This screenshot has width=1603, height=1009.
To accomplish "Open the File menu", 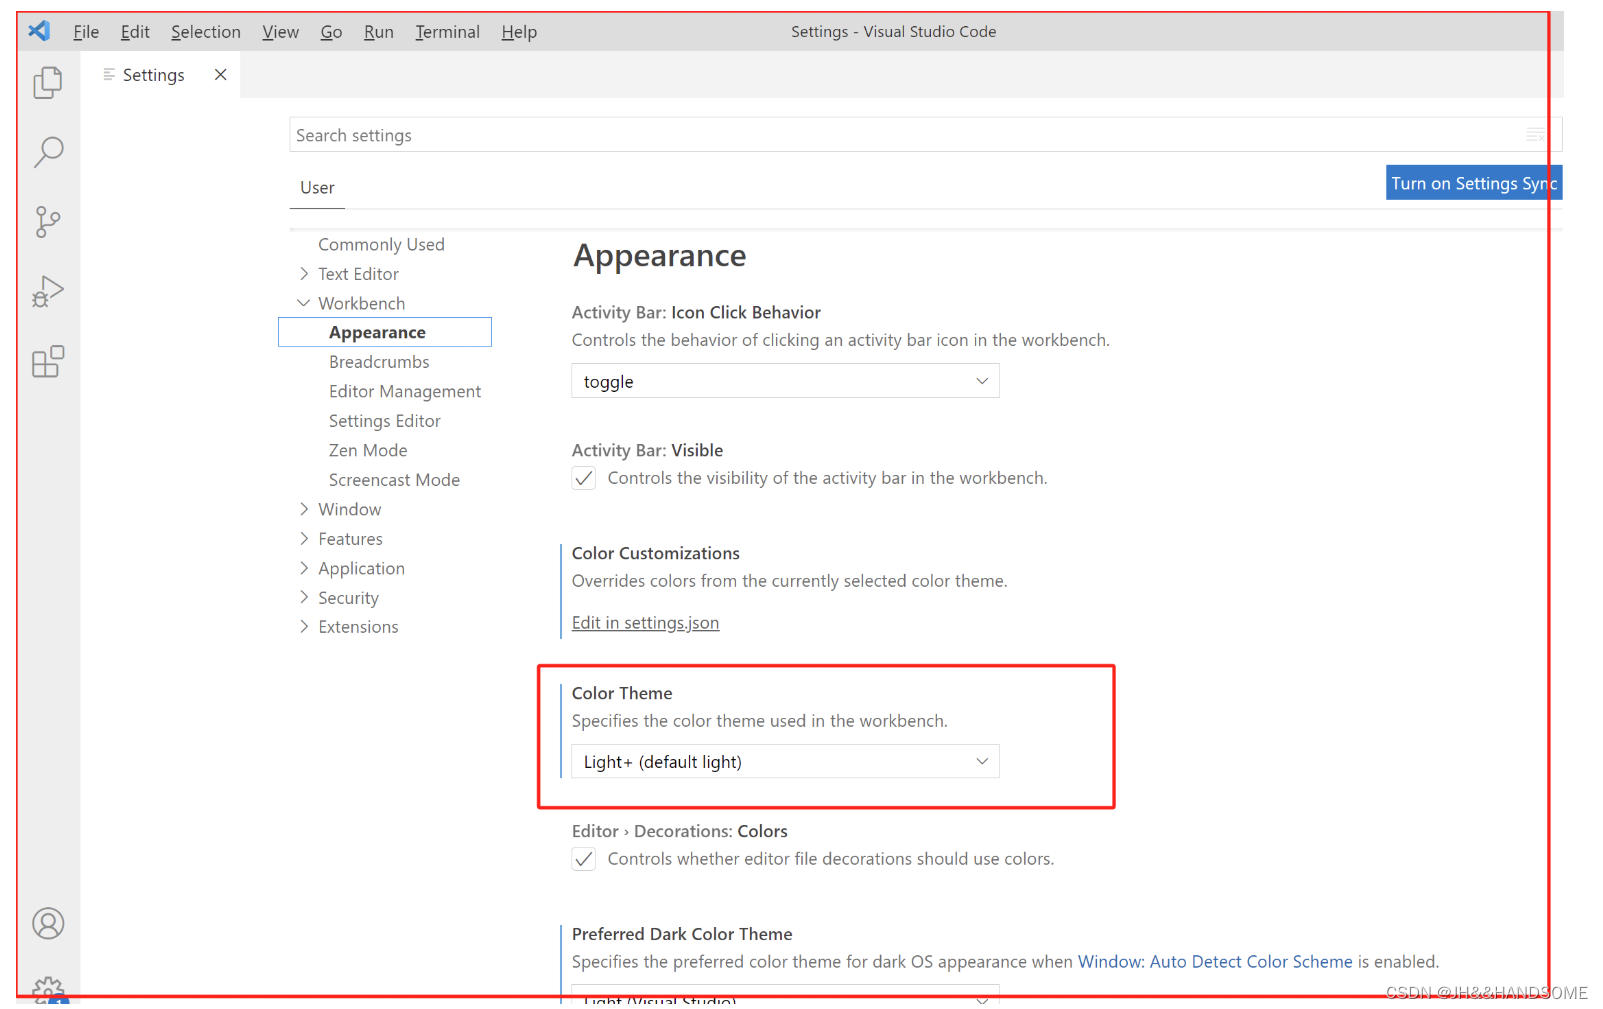I will pyautogui.click(x=86, y=32).
